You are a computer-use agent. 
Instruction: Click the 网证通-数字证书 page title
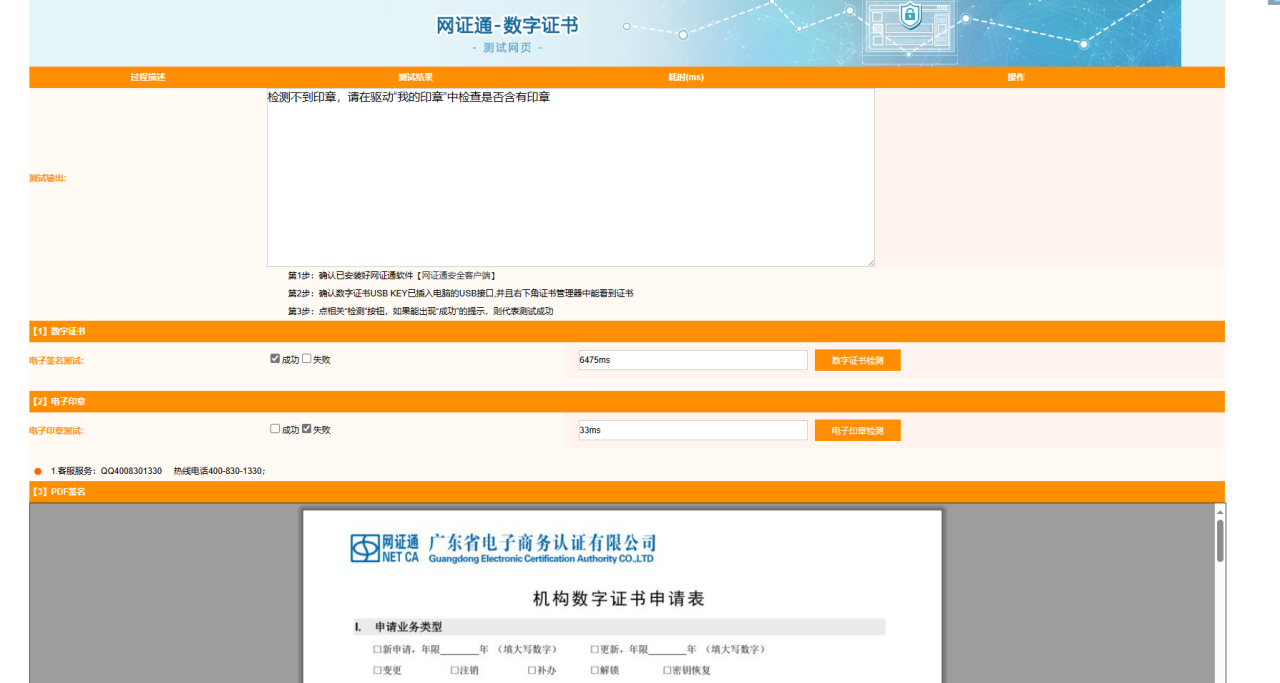click(x=507, y=26)
